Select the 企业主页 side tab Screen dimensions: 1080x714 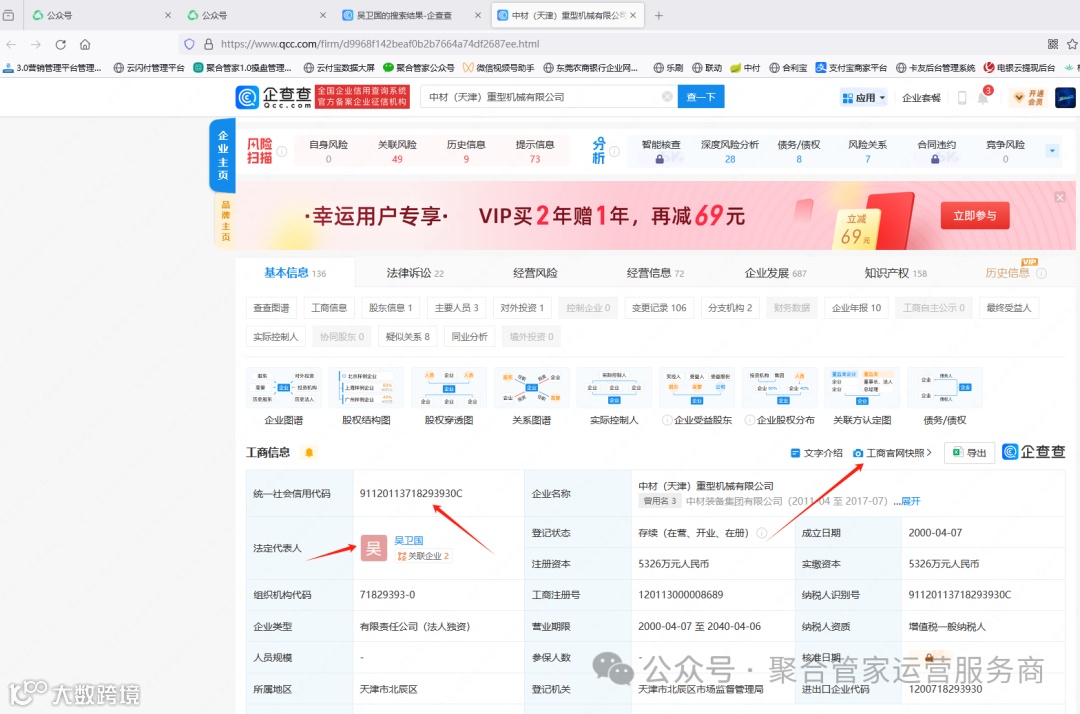(222, 155)
